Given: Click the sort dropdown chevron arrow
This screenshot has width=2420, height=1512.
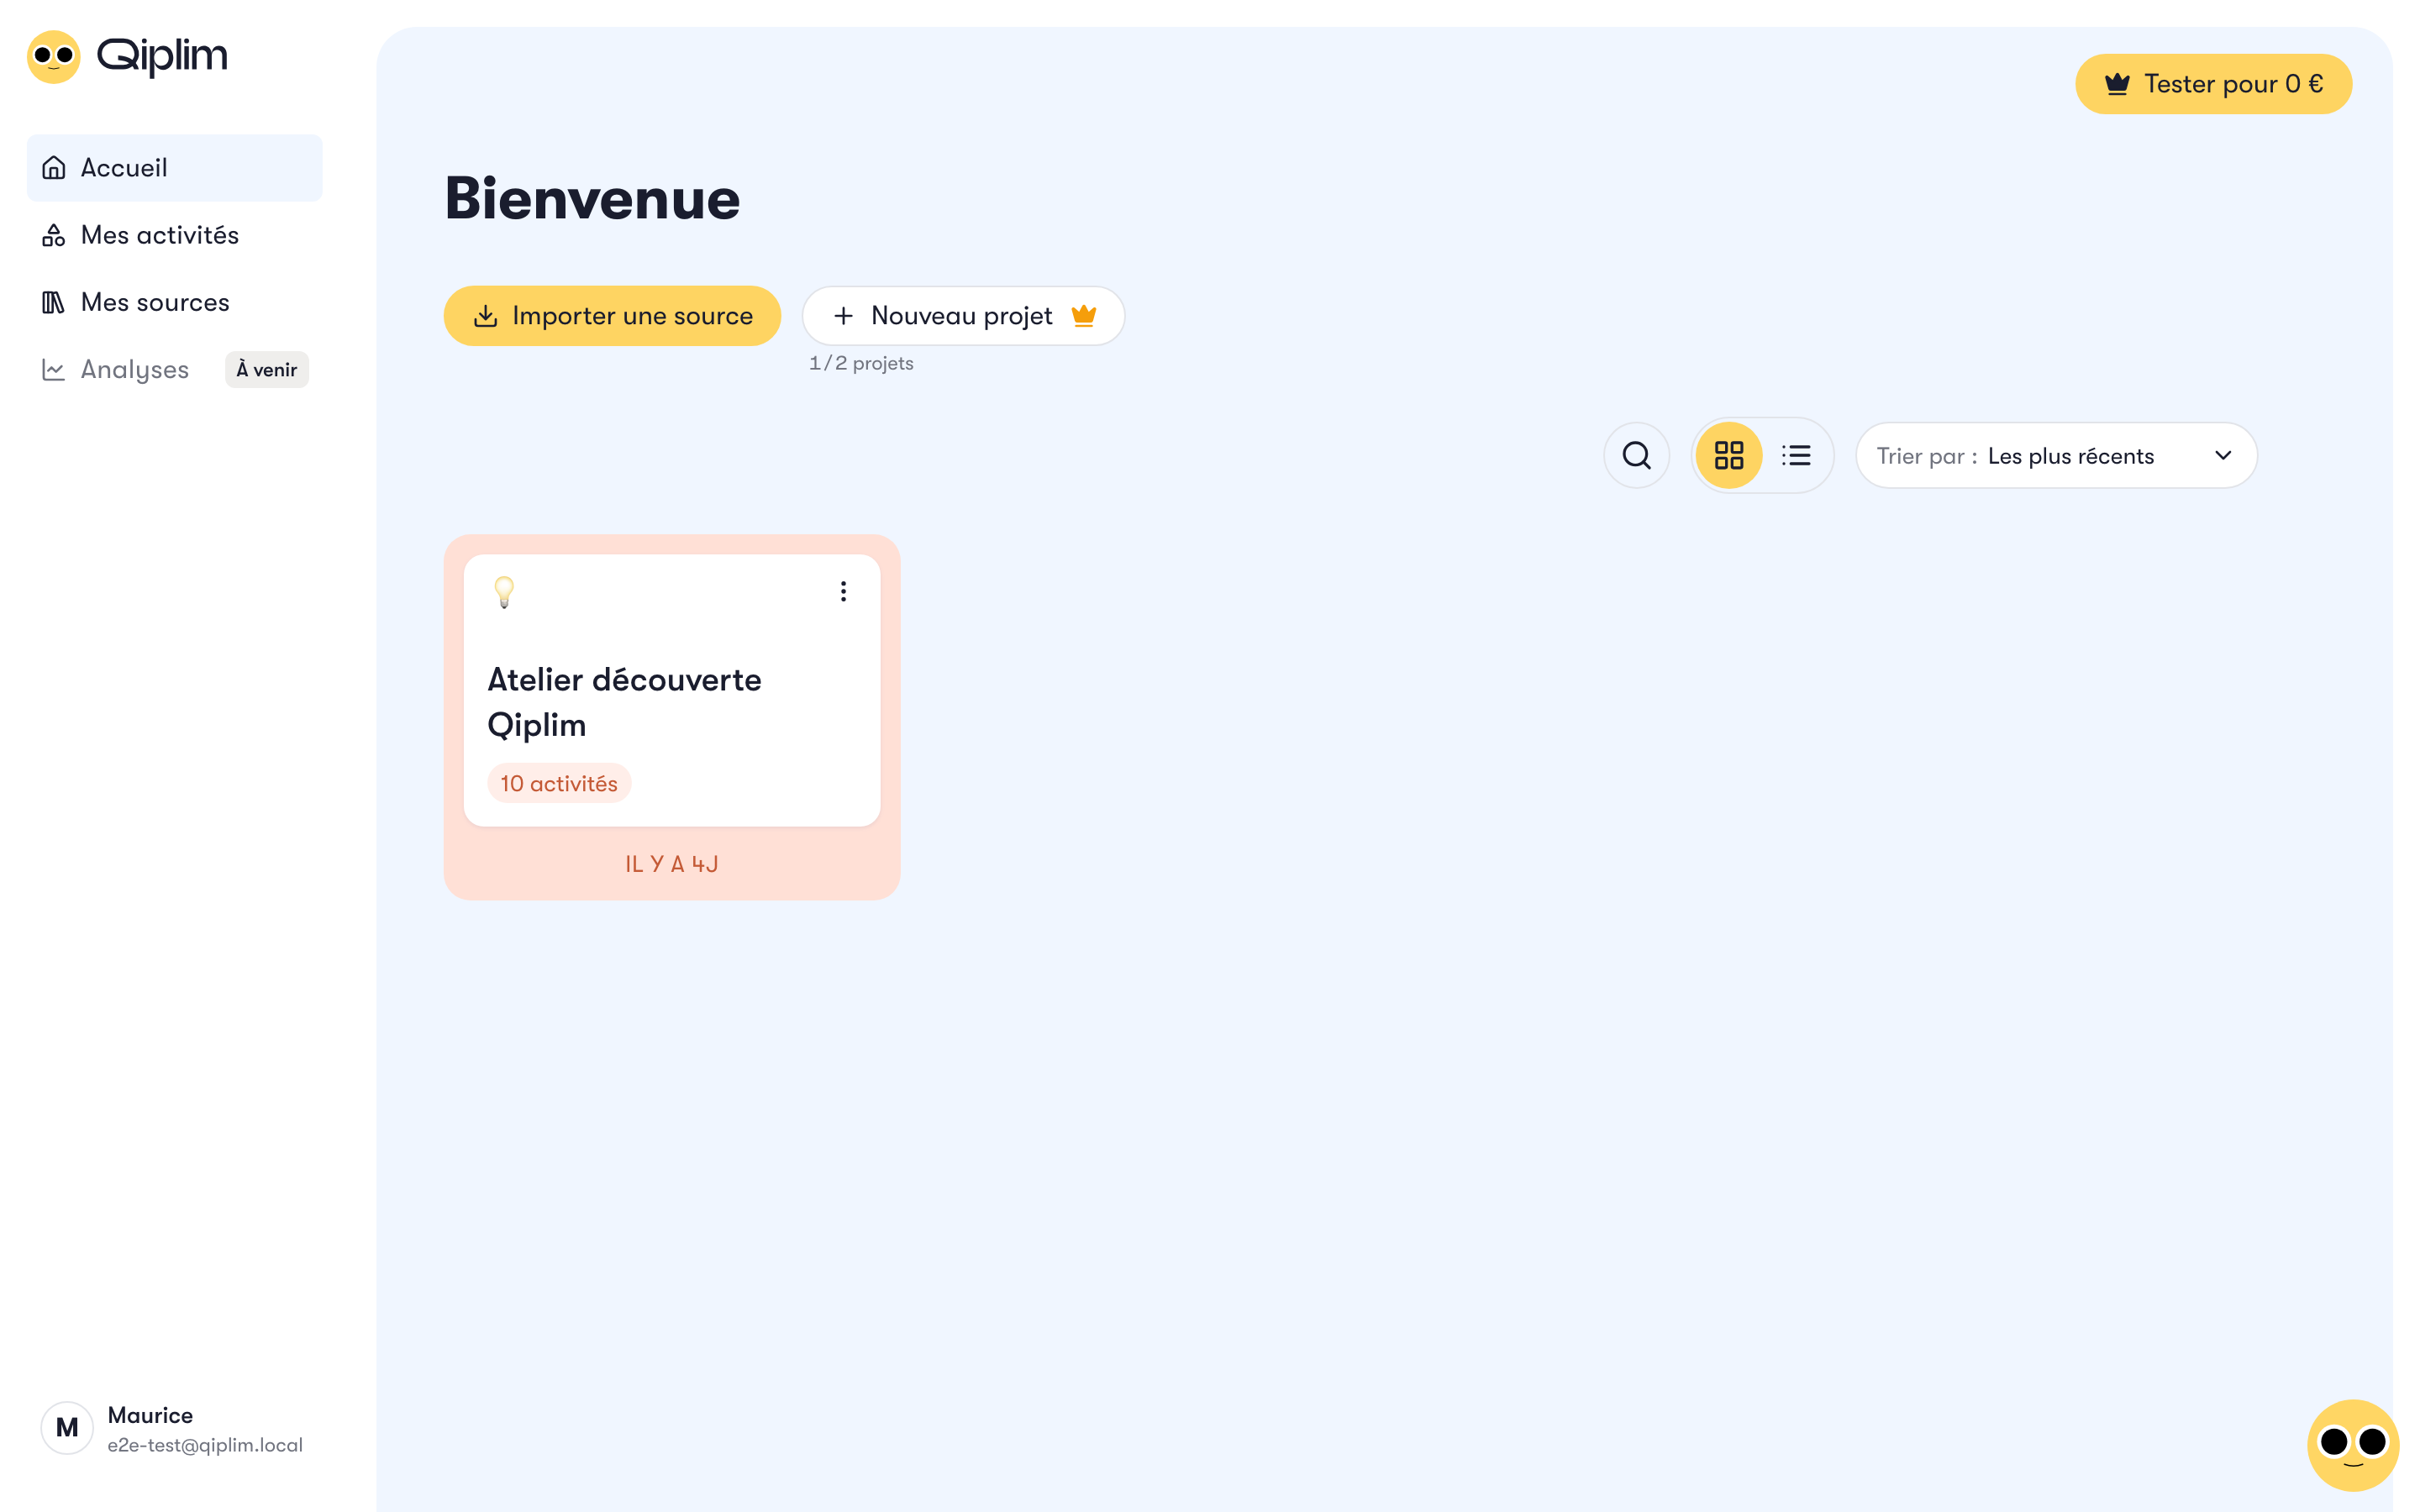Looking at the screenshot, I should coord(2223,456).
